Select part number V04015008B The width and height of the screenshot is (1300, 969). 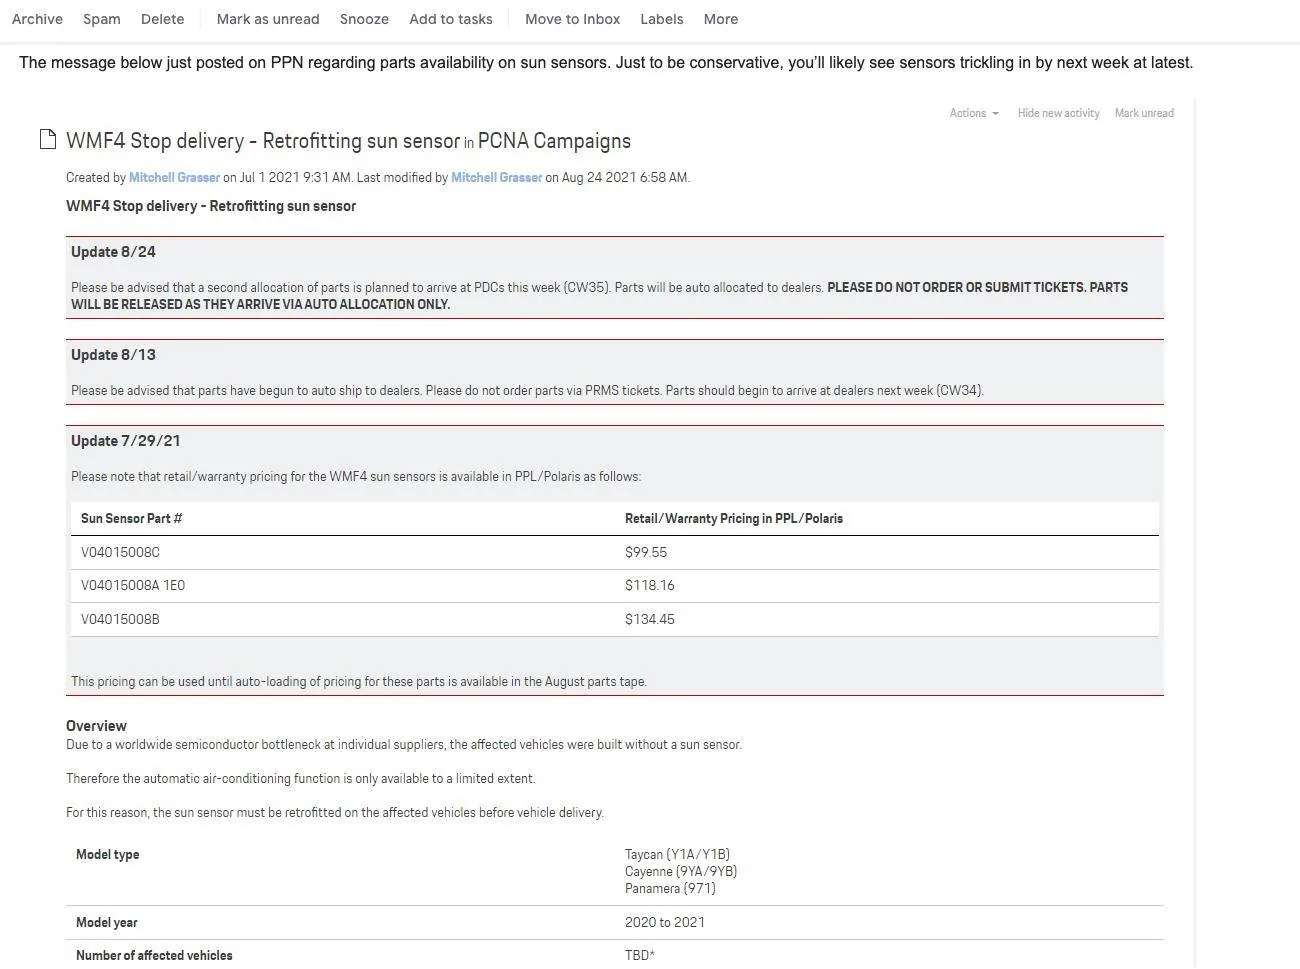[120, 619]
